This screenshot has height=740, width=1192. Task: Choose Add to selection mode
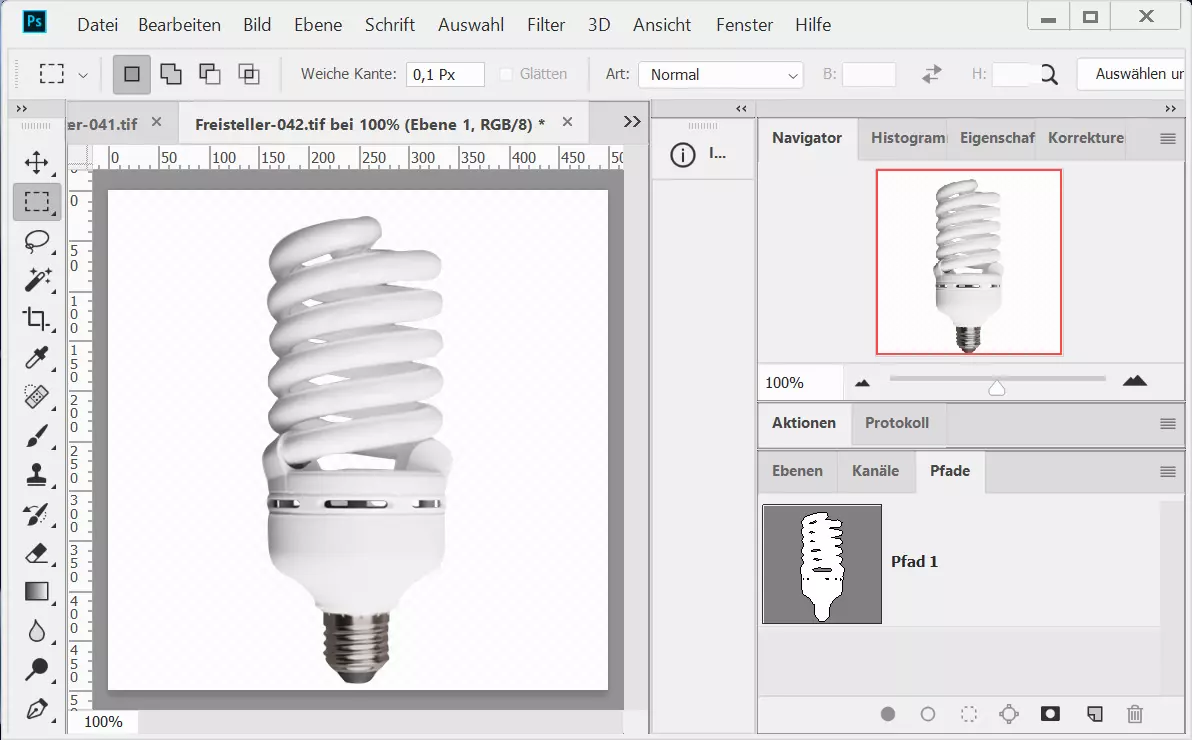[171, 74]
